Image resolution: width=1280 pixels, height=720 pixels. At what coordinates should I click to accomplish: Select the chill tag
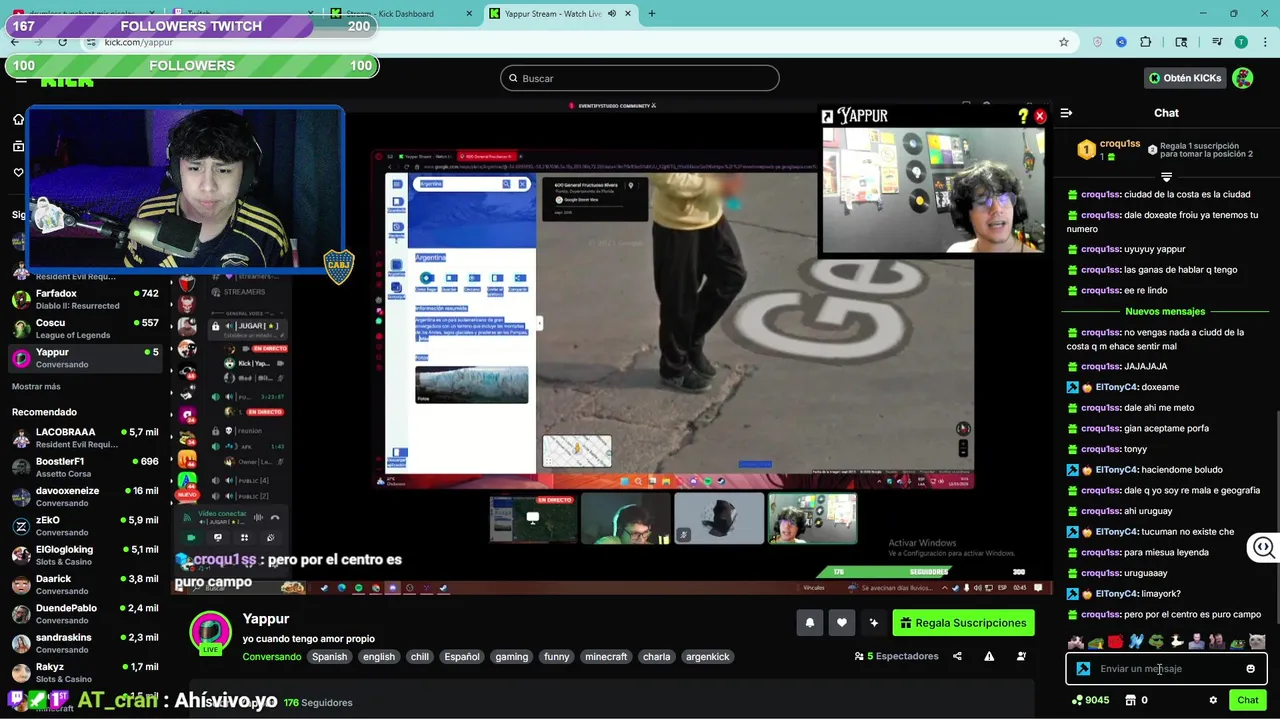tap(420, 657)
